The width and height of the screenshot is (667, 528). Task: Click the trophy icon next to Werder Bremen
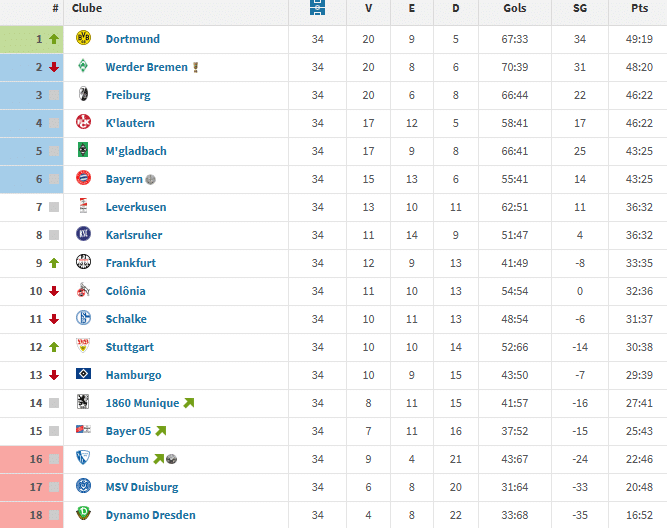click(x=196, y=68)
